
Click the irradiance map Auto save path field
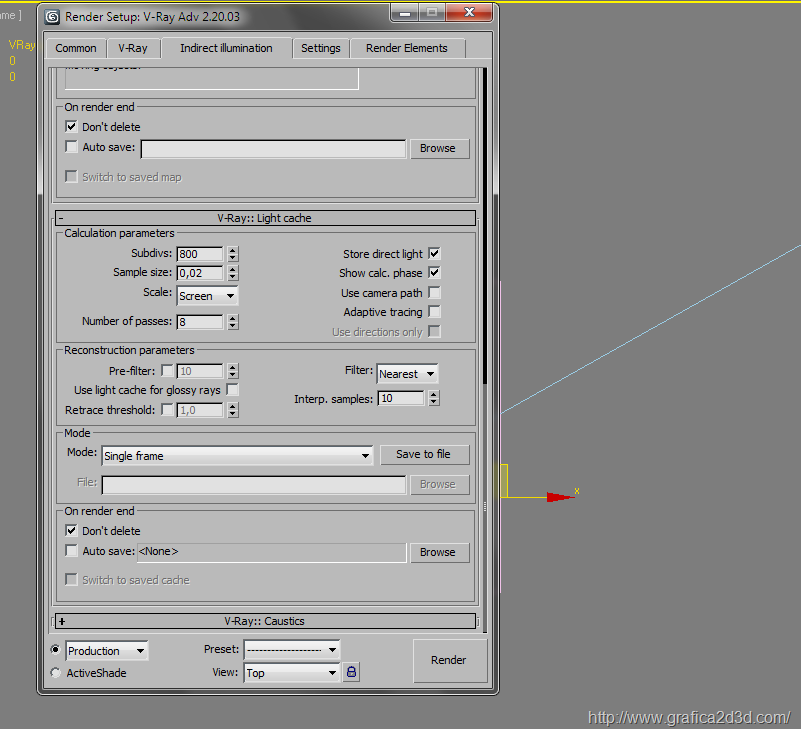tap(273, 149)
